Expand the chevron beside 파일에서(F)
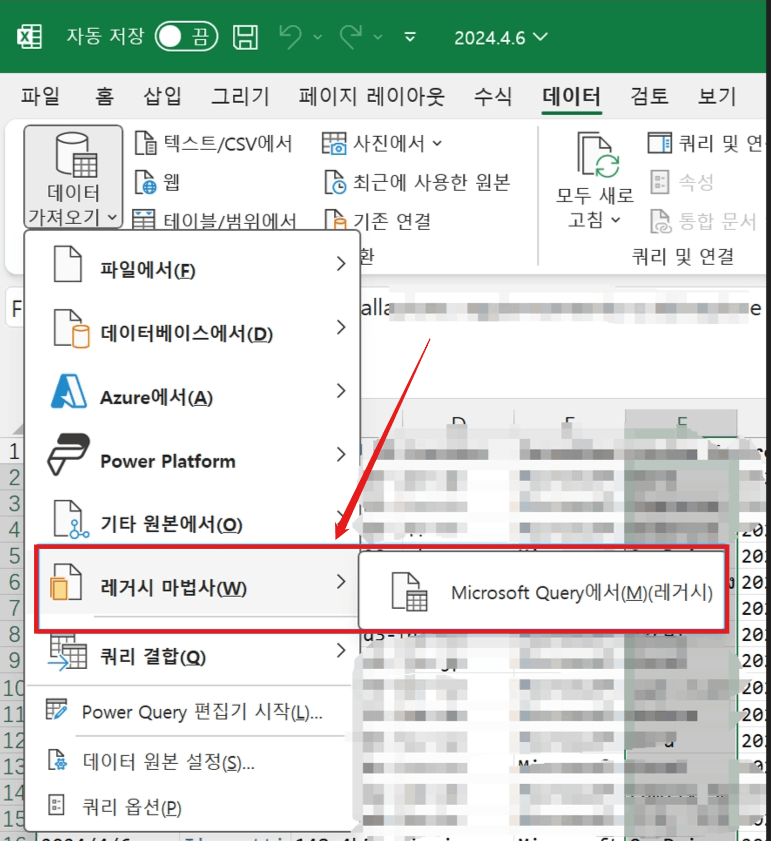 pyautogui.click(x=341, y=263)
